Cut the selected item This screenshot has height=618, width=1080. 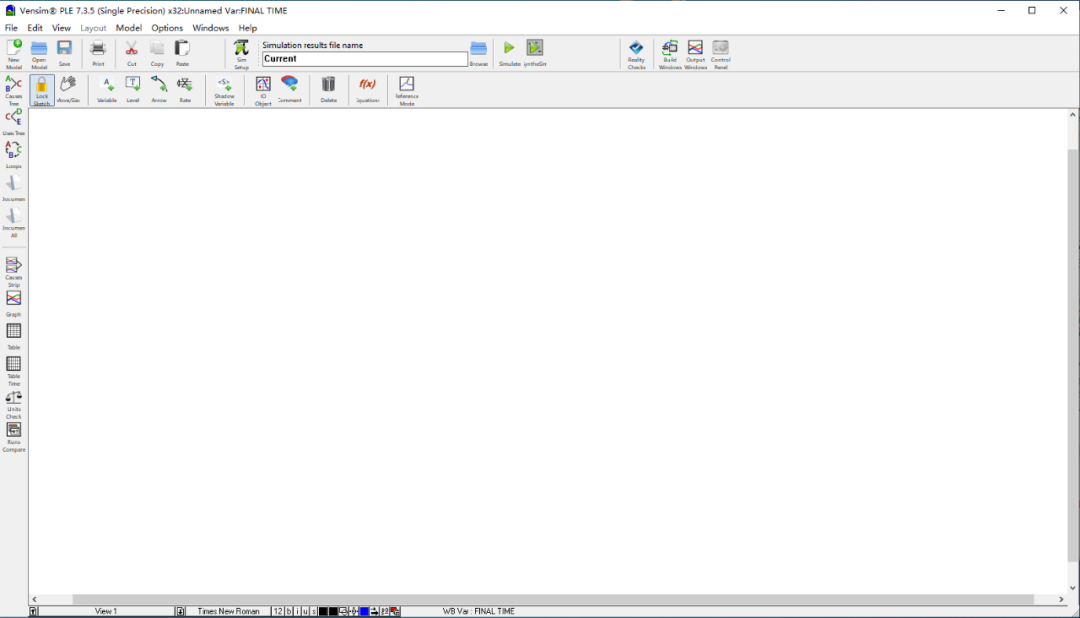coord(132,54)
